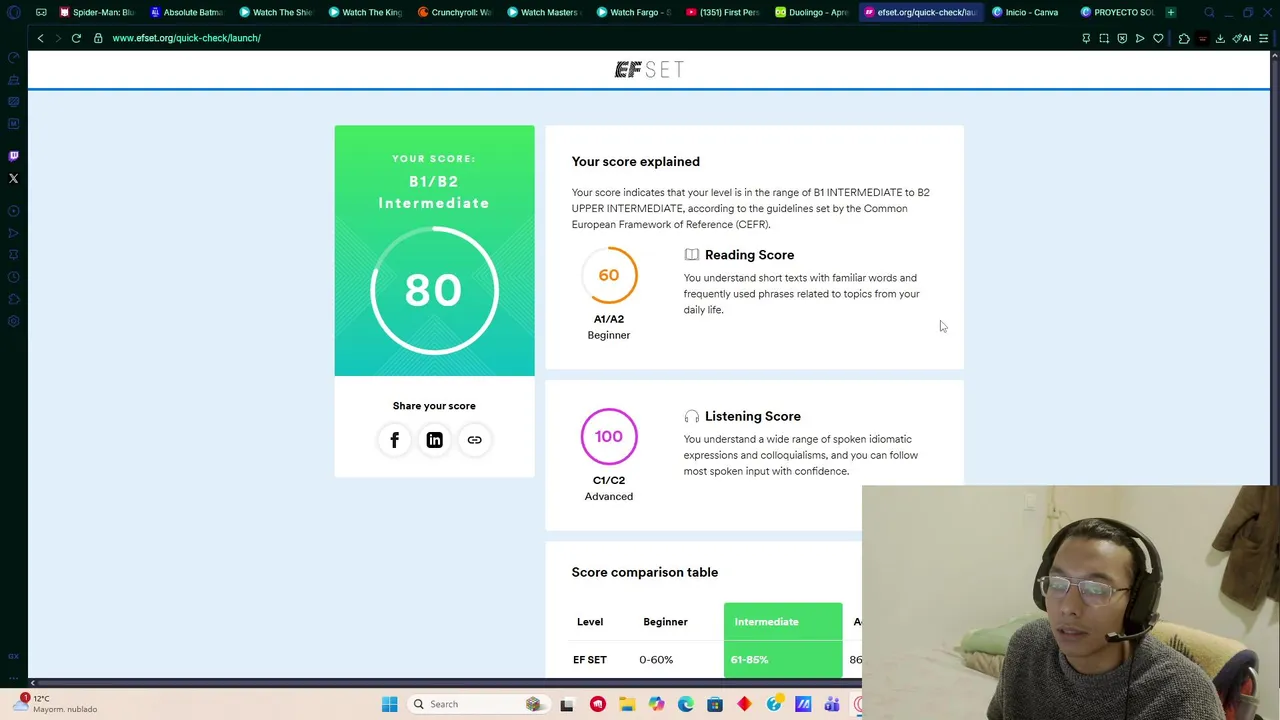
Task: Switch to the Absolute Batman tab
Action: (x=187, y=12)
